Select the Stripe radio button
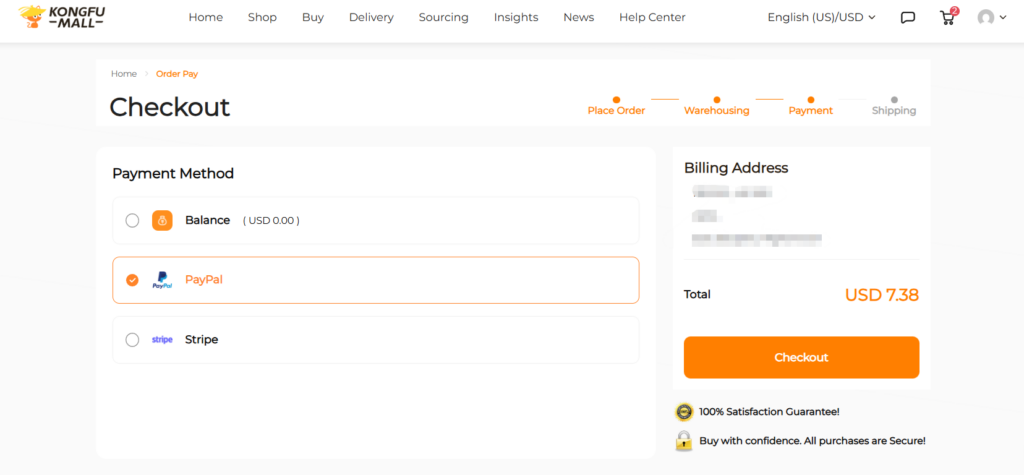1024x475 pixels. pos(133,340)
